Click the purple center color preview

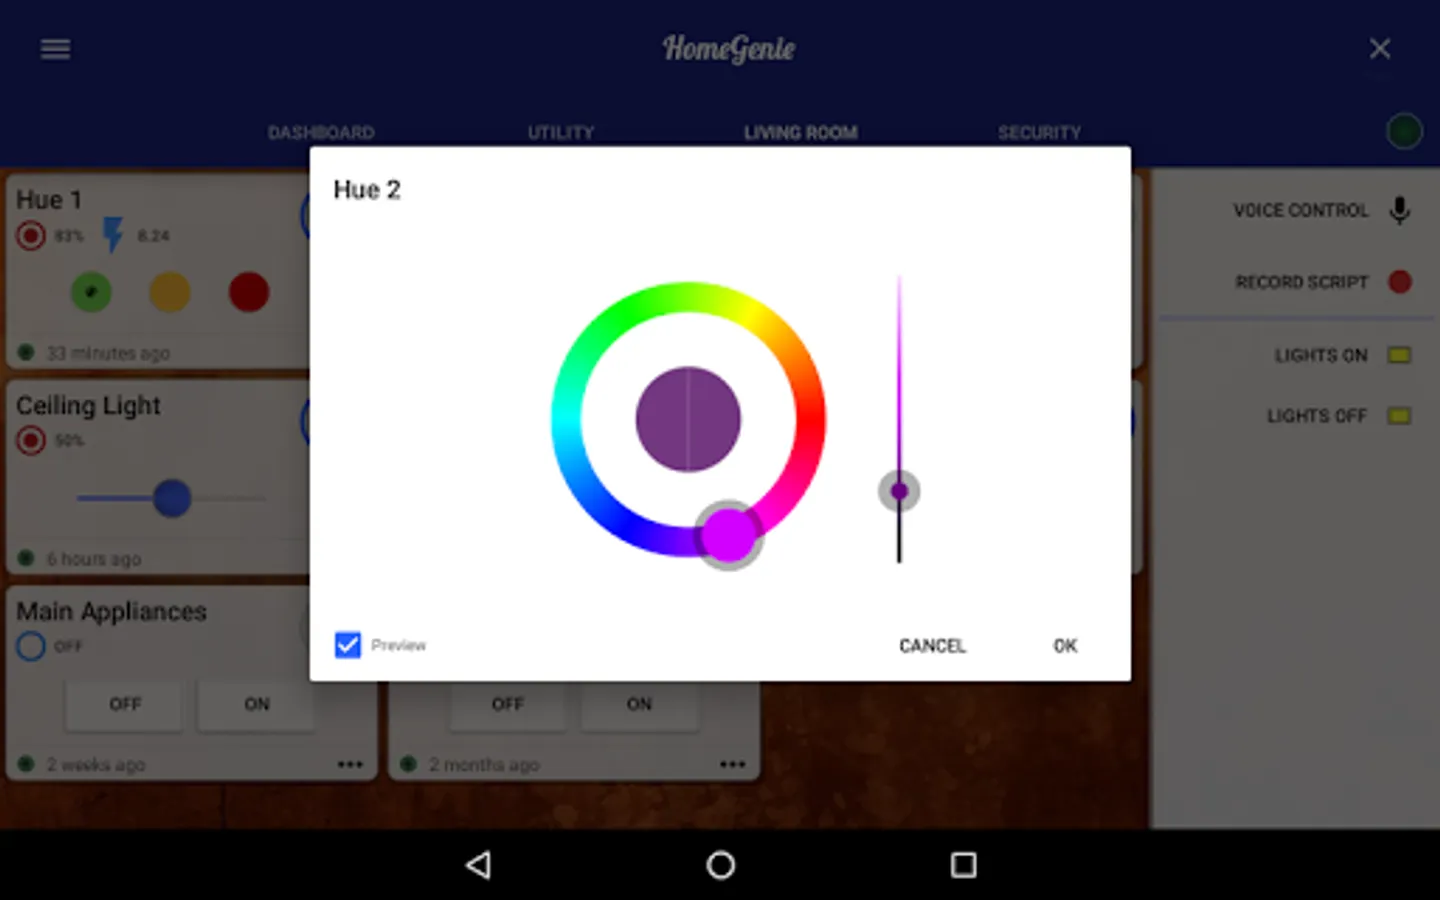coord(688,419)
